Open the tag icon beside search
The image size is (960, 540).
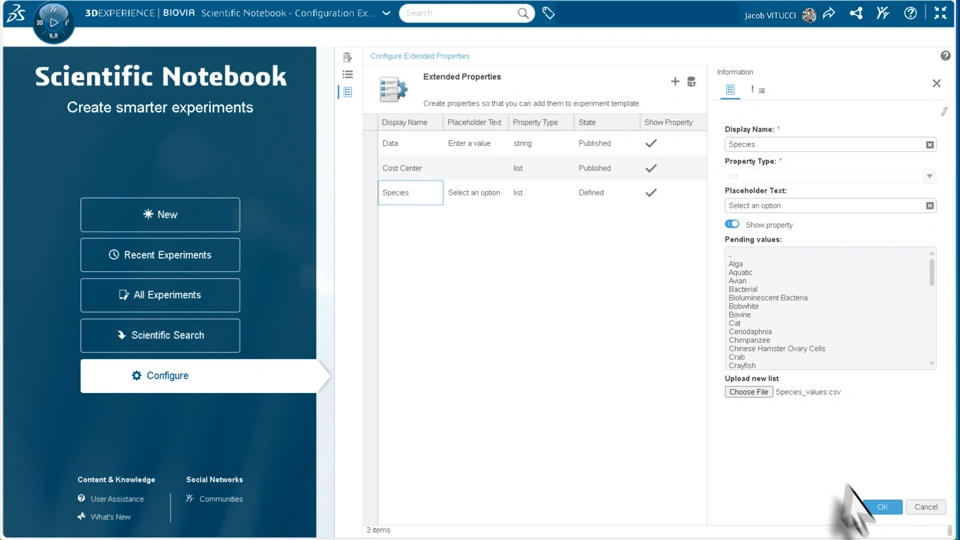coord(549,13)
